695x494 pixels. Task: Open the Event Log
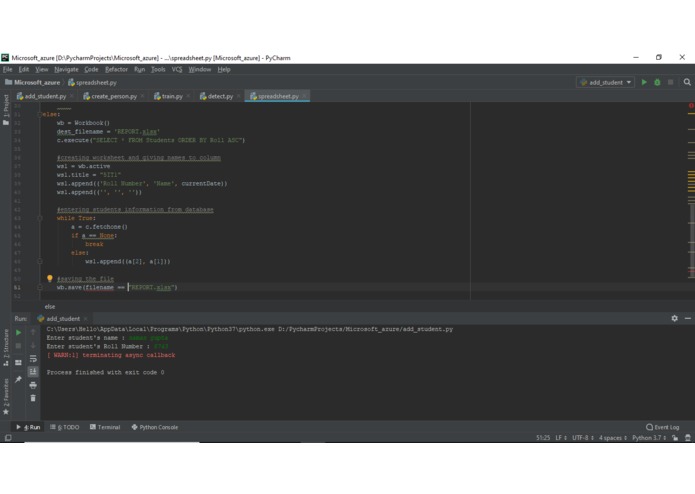click(x=663, y=427)
